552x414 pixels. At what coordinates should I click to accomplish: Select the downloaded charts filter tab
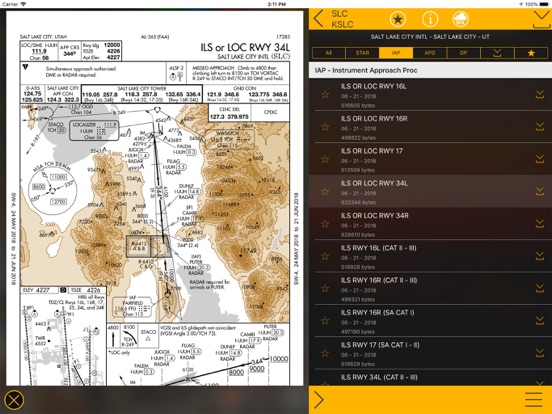point(497,53)
